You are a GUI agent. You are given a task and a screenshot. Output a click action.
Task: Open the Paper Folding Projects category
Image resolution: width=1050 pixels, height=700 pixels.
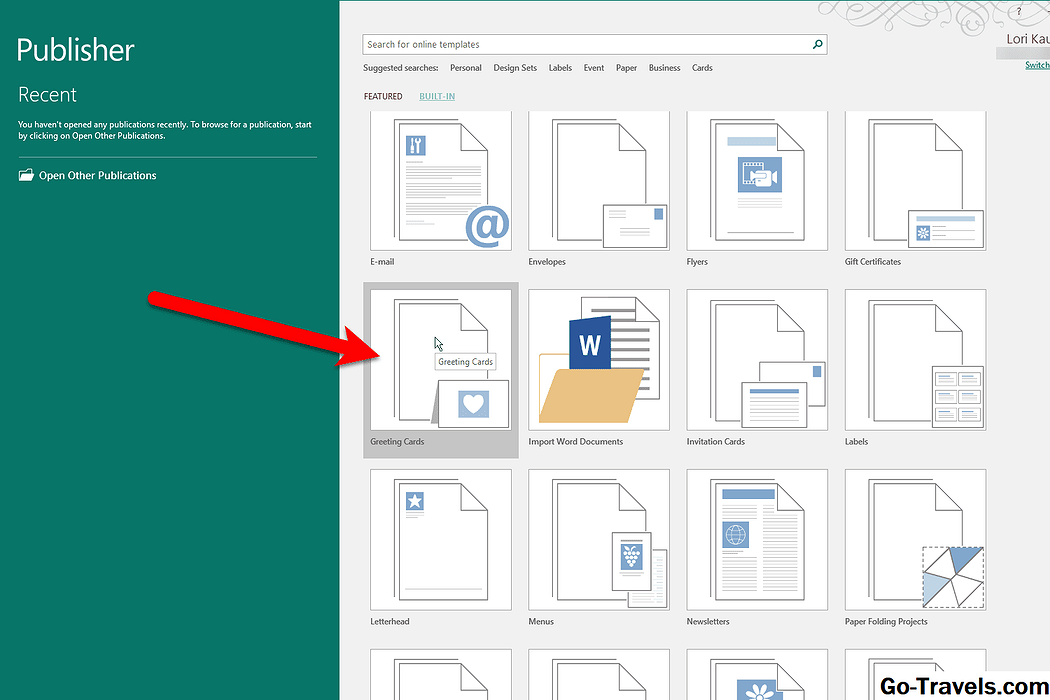915,539
